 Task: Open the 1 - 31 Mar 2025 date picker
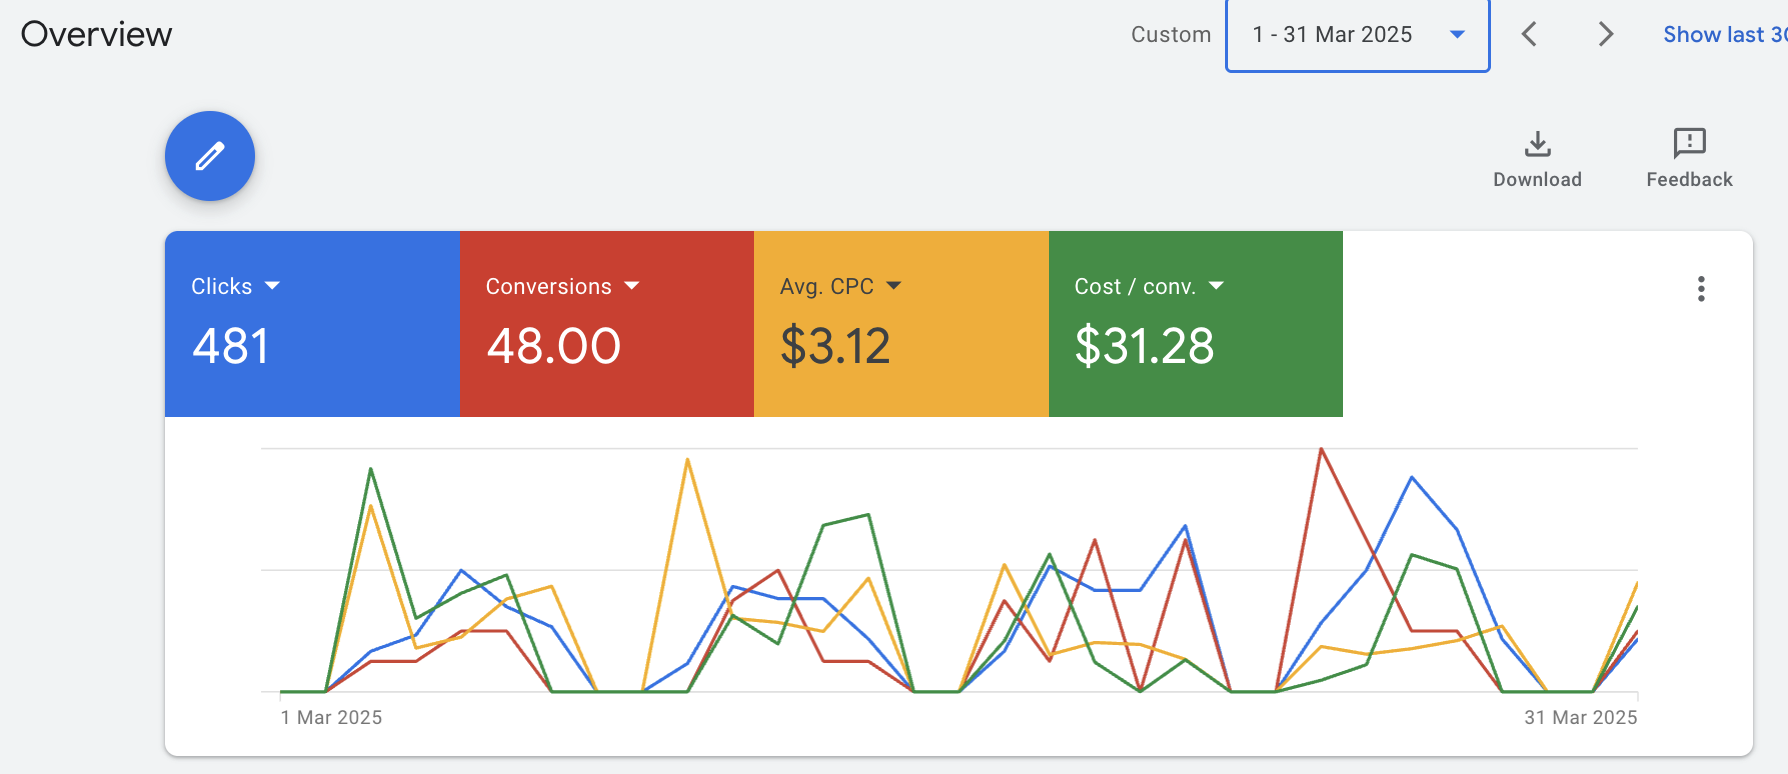pos(1357,35)
